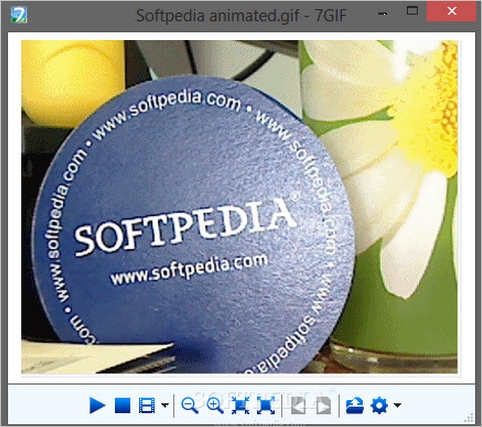Minimize the 7GIF window

pos(383,14)
